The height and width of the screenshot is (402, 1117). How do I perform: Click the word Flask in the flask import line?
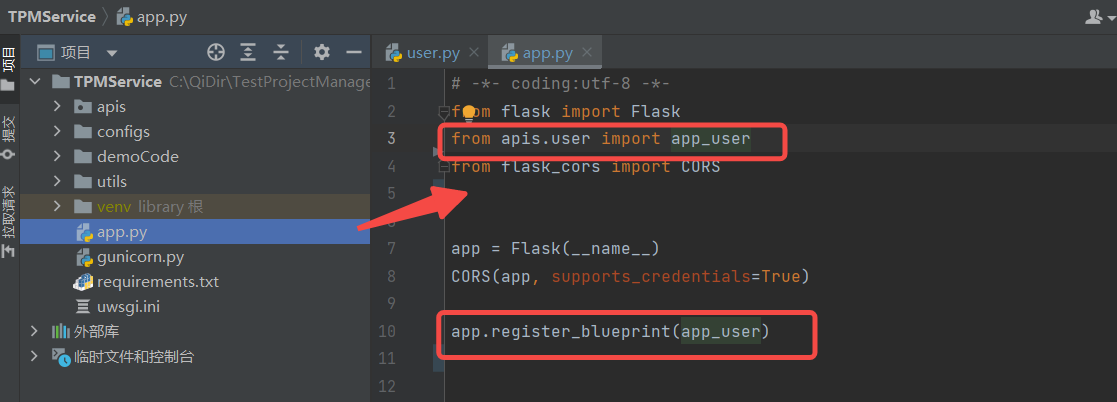(x=656, y=112)
